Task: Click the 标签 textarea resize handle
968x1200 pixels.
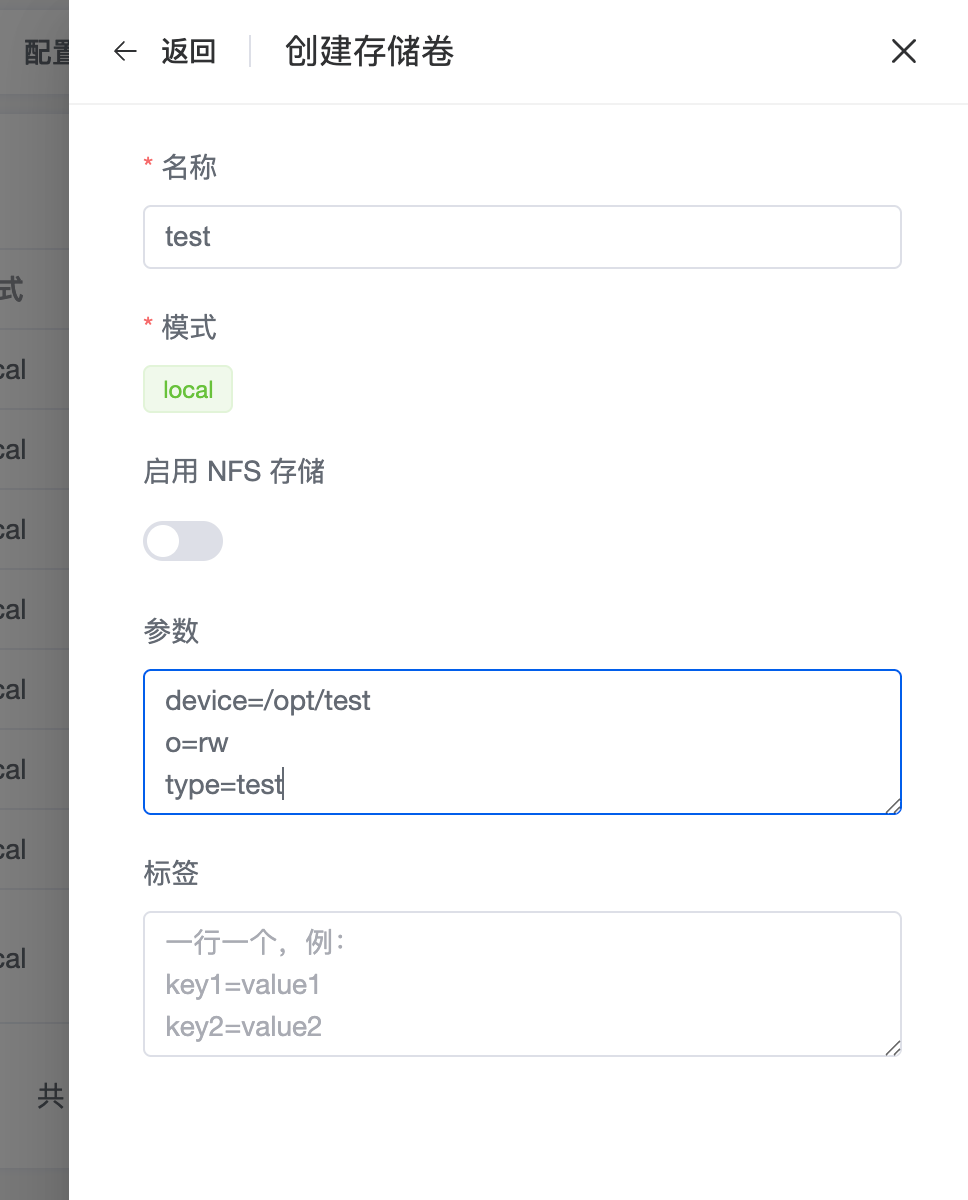Action: (x=893, y=1048)
